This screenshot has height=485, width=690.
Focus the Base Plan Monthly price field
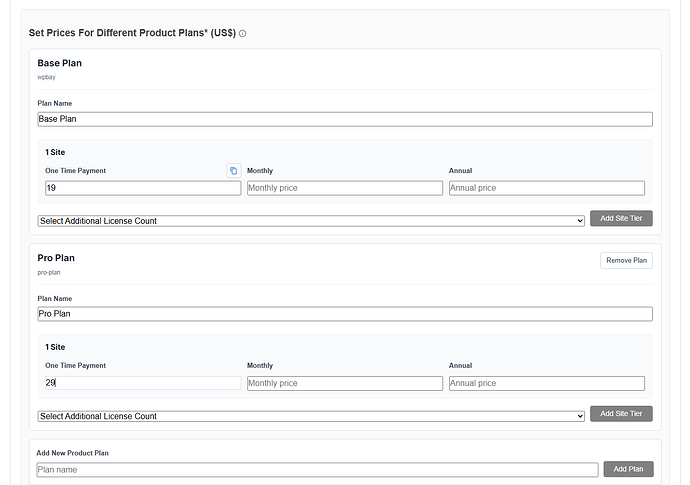(x=345, y=188)
